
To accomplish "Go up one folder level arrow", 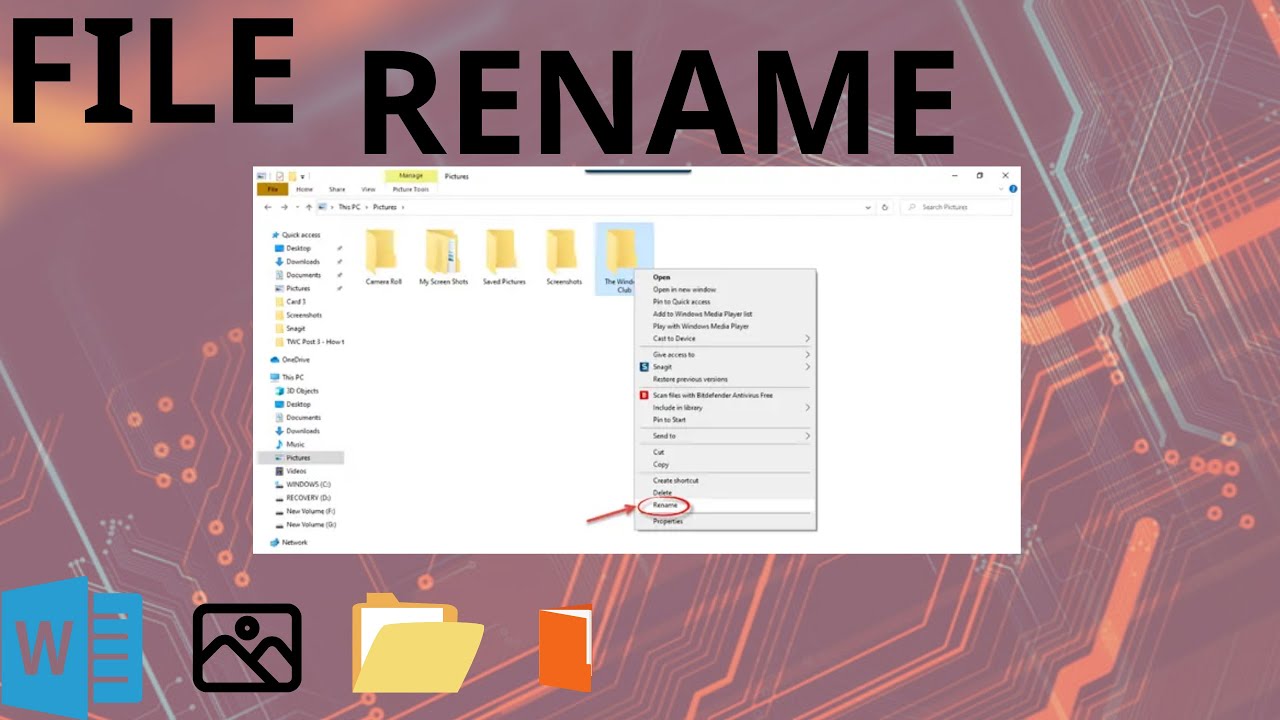I will (x=309, y=207).
